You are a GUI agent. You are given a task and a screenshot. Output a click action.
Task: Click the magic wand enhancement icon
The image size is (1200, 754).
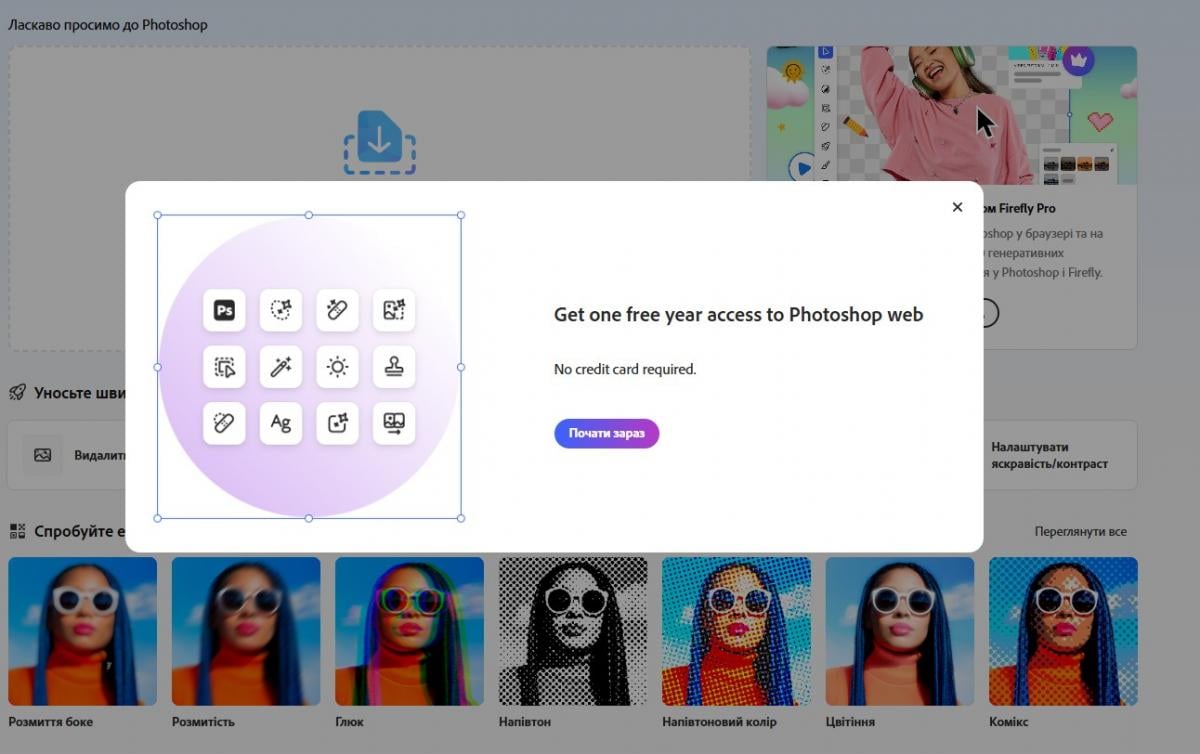click(280, 367)
